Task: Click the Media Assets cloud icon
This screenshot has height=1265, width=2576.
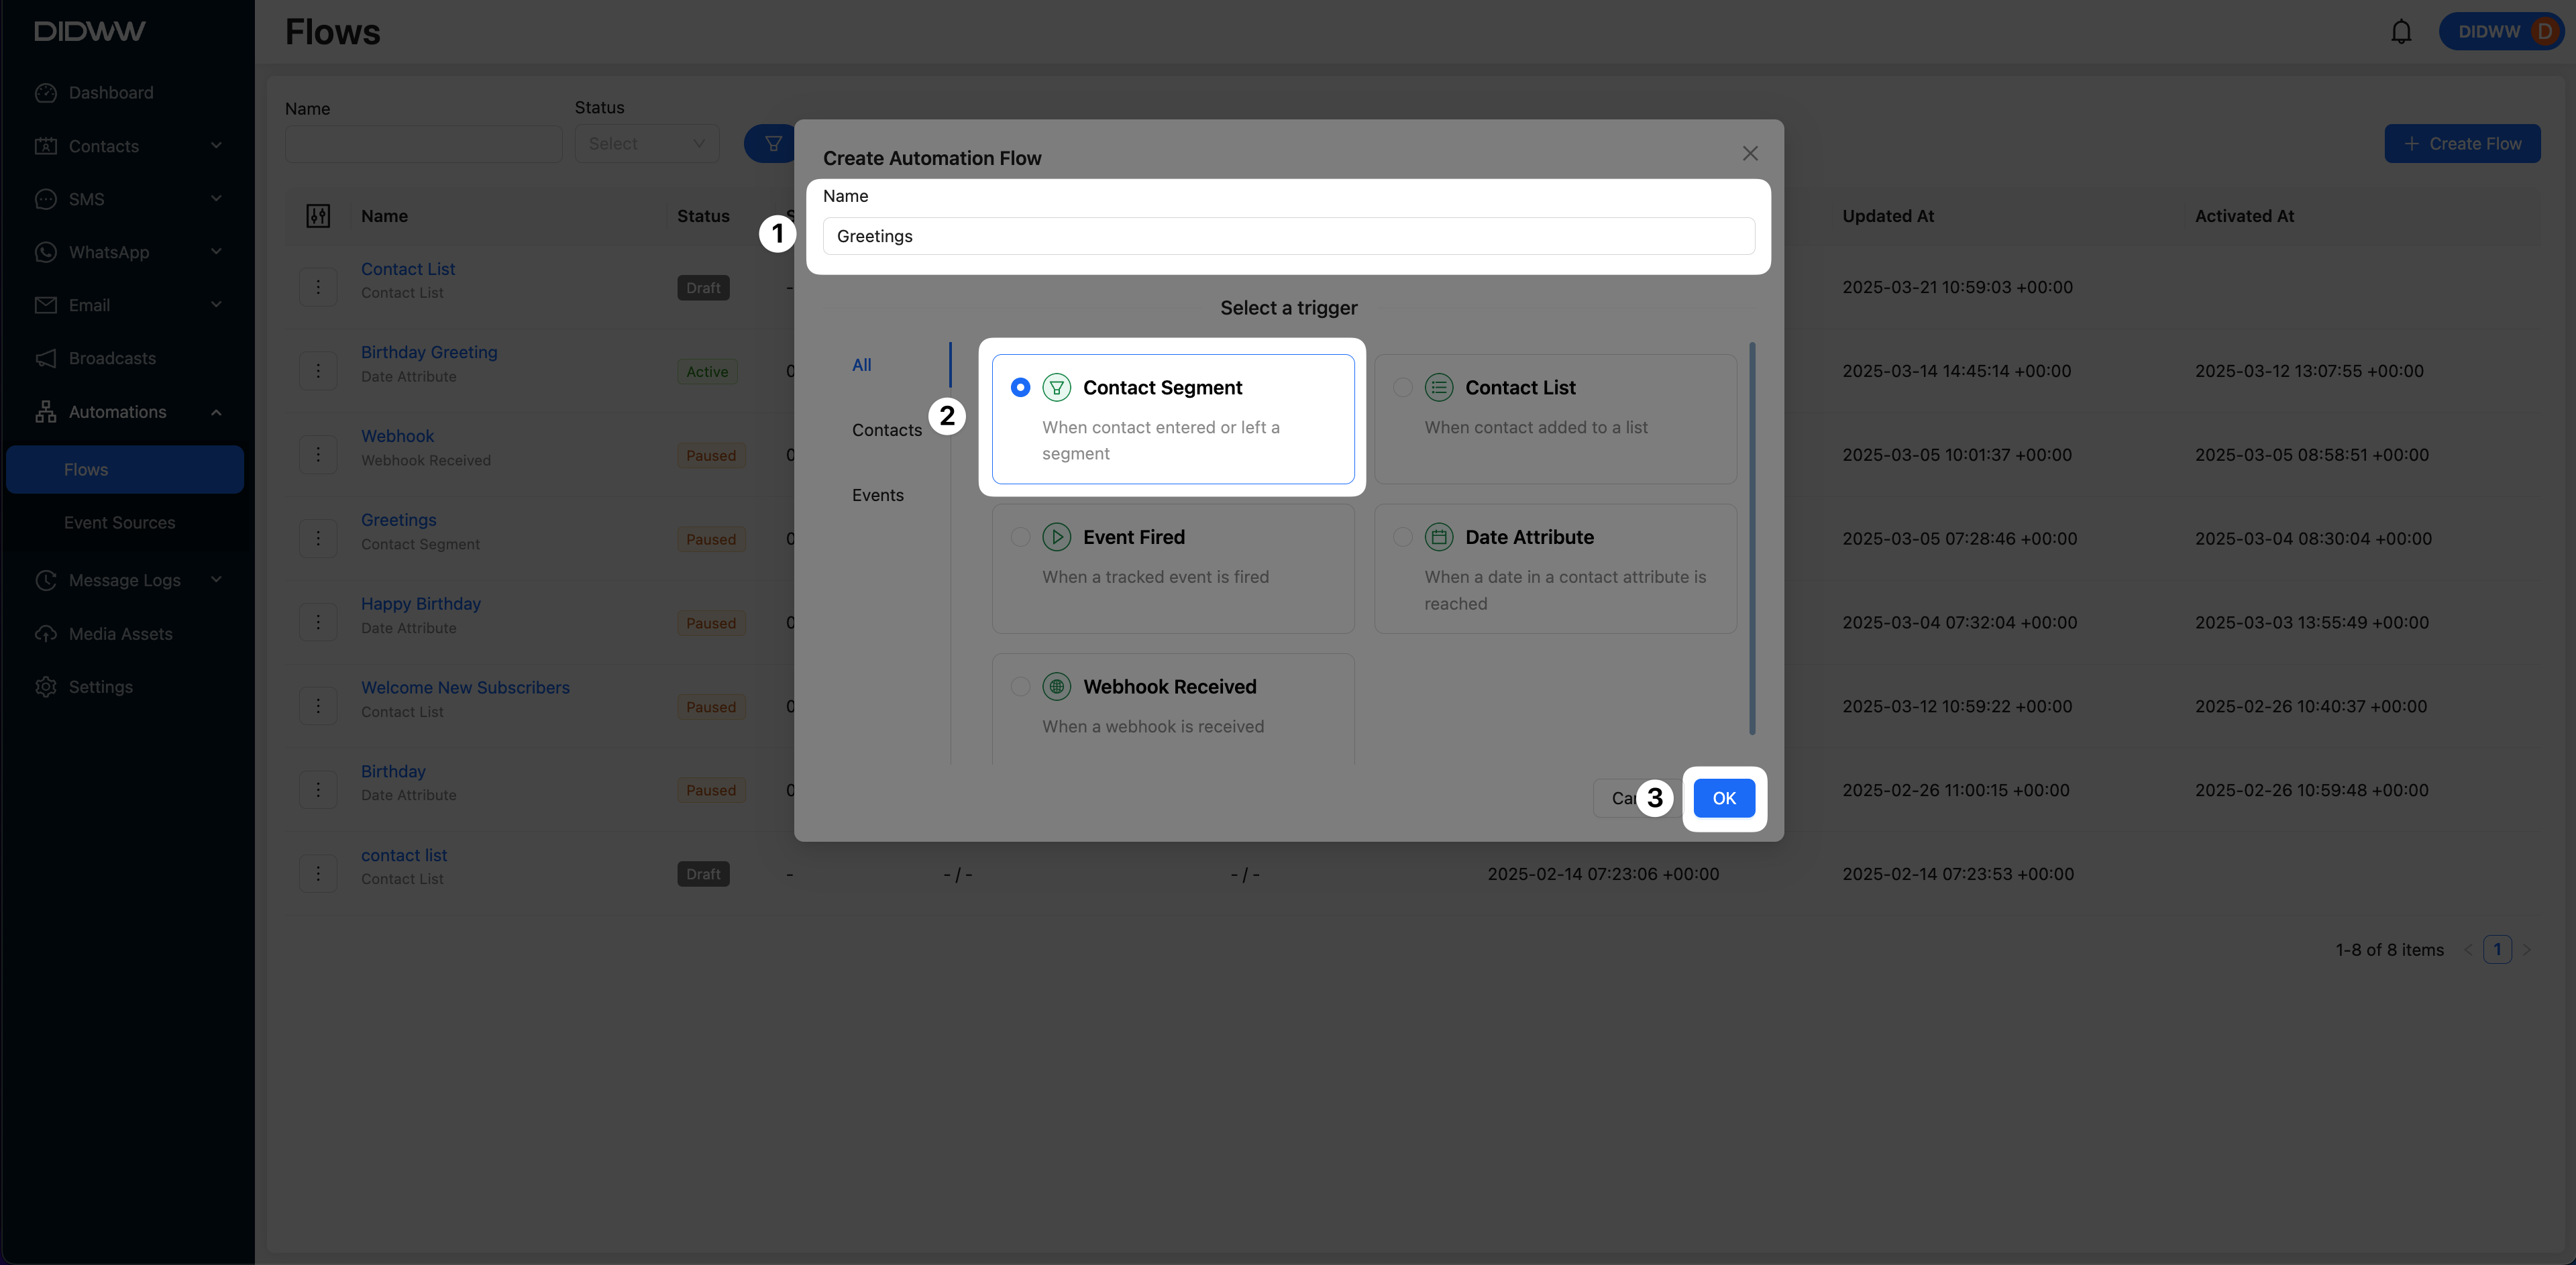Action: click(46, 634)
